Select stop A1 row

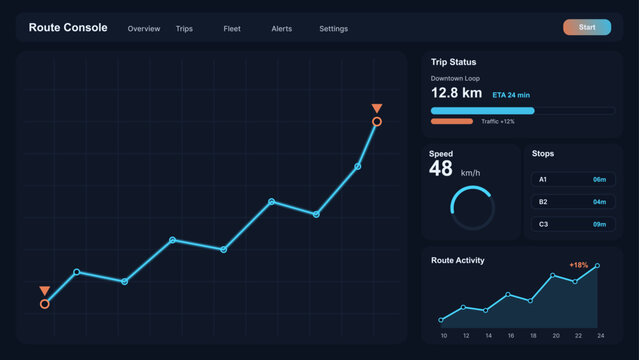click(x=573, y=179)
